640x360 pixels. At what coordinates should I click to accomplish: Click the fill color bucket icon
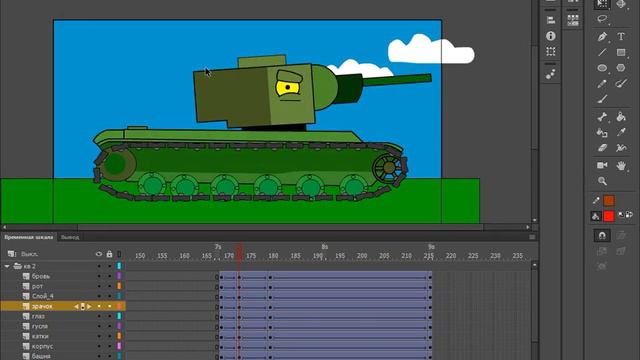point(596,216)
